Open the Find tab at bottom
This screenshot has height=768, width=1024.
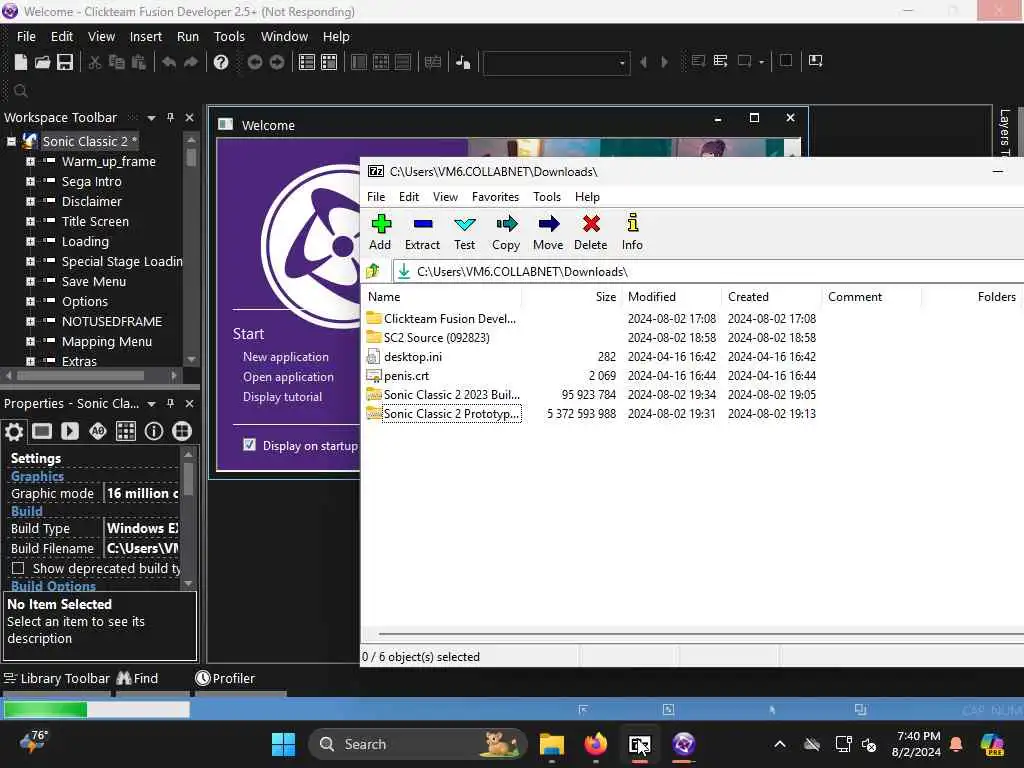[x=138, y=679]
